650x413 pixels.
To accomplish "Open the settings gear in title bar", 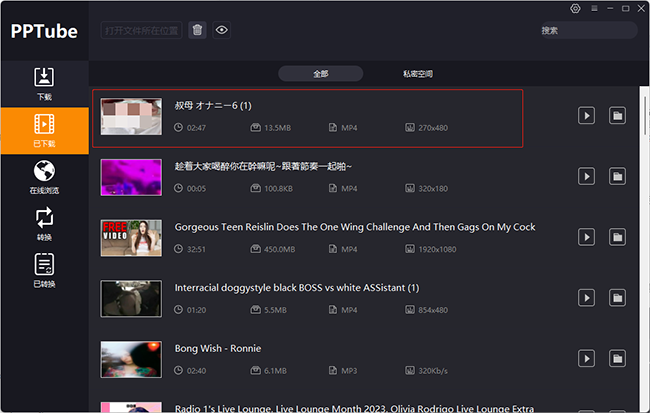I will [x=575, y=8].
